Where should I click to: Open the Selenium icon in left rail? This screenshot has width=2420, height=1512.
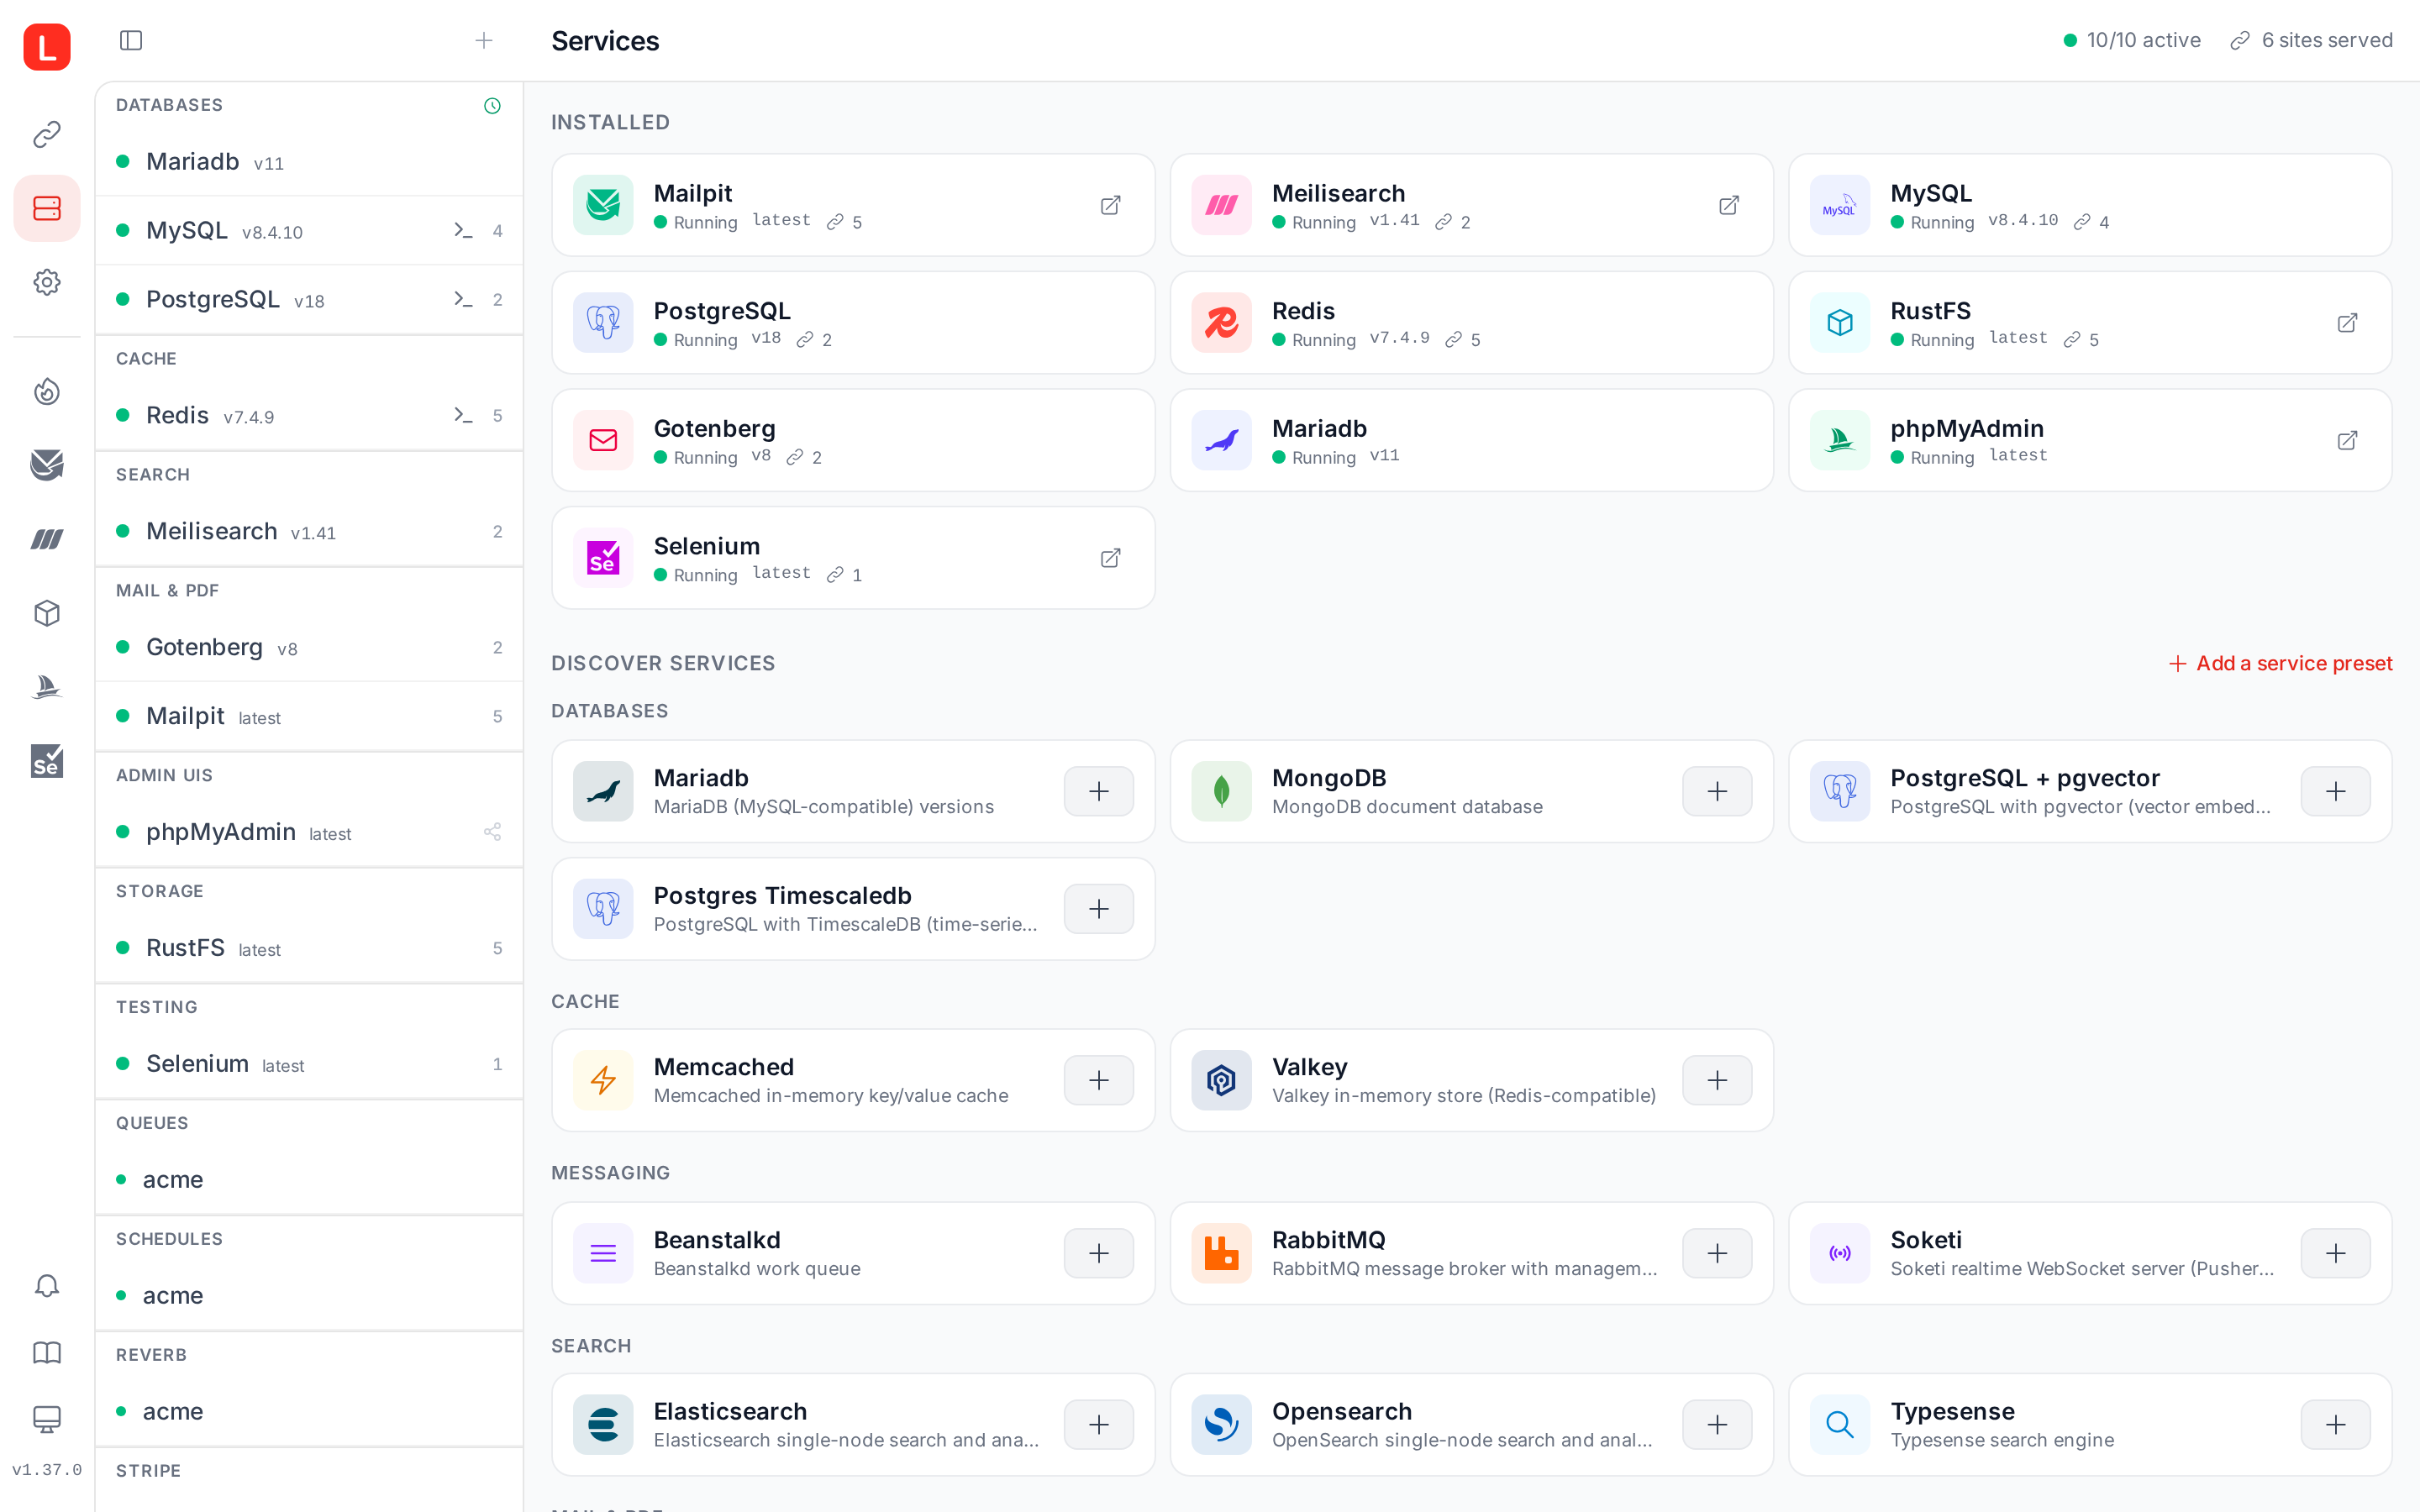(x=47, y=761)
